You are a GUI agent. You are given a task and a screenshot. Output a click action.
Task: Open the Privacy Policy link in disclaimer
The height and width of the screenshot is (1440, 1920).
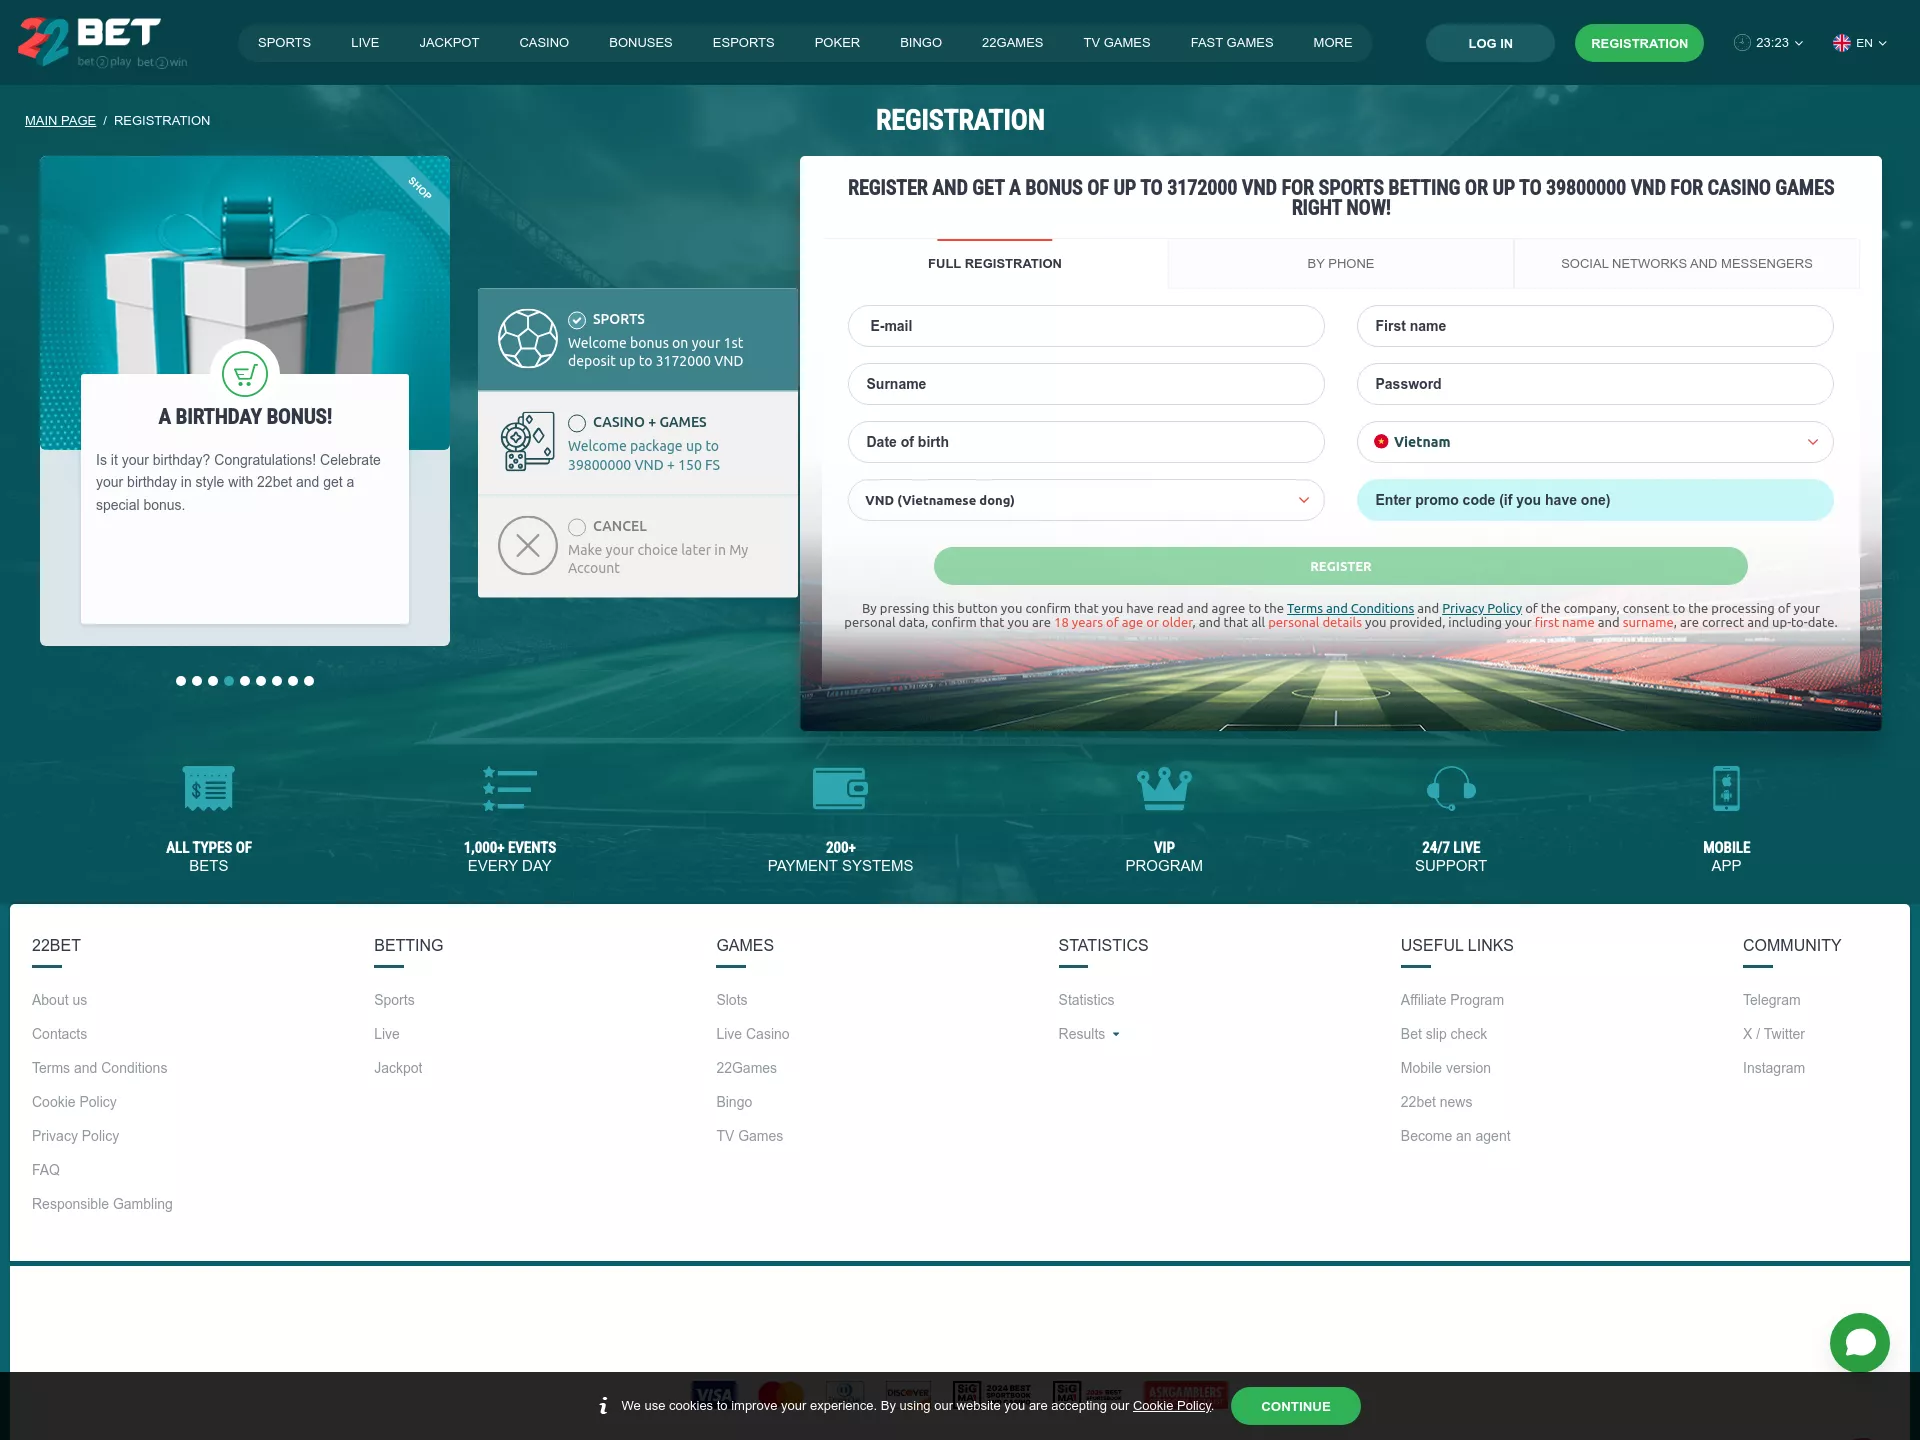(1482, 608)
